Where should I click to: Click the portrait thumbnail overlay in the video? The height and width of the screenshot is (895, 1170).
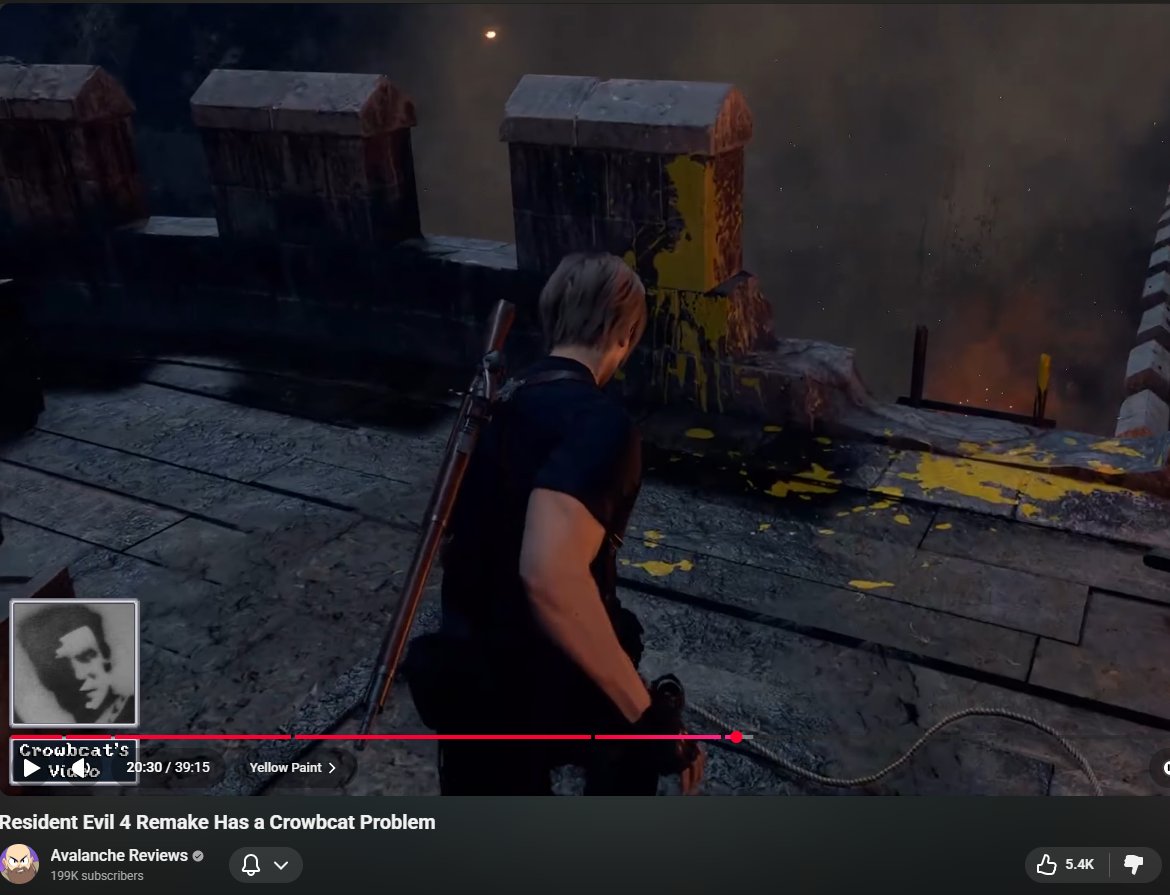click(74, 663)
